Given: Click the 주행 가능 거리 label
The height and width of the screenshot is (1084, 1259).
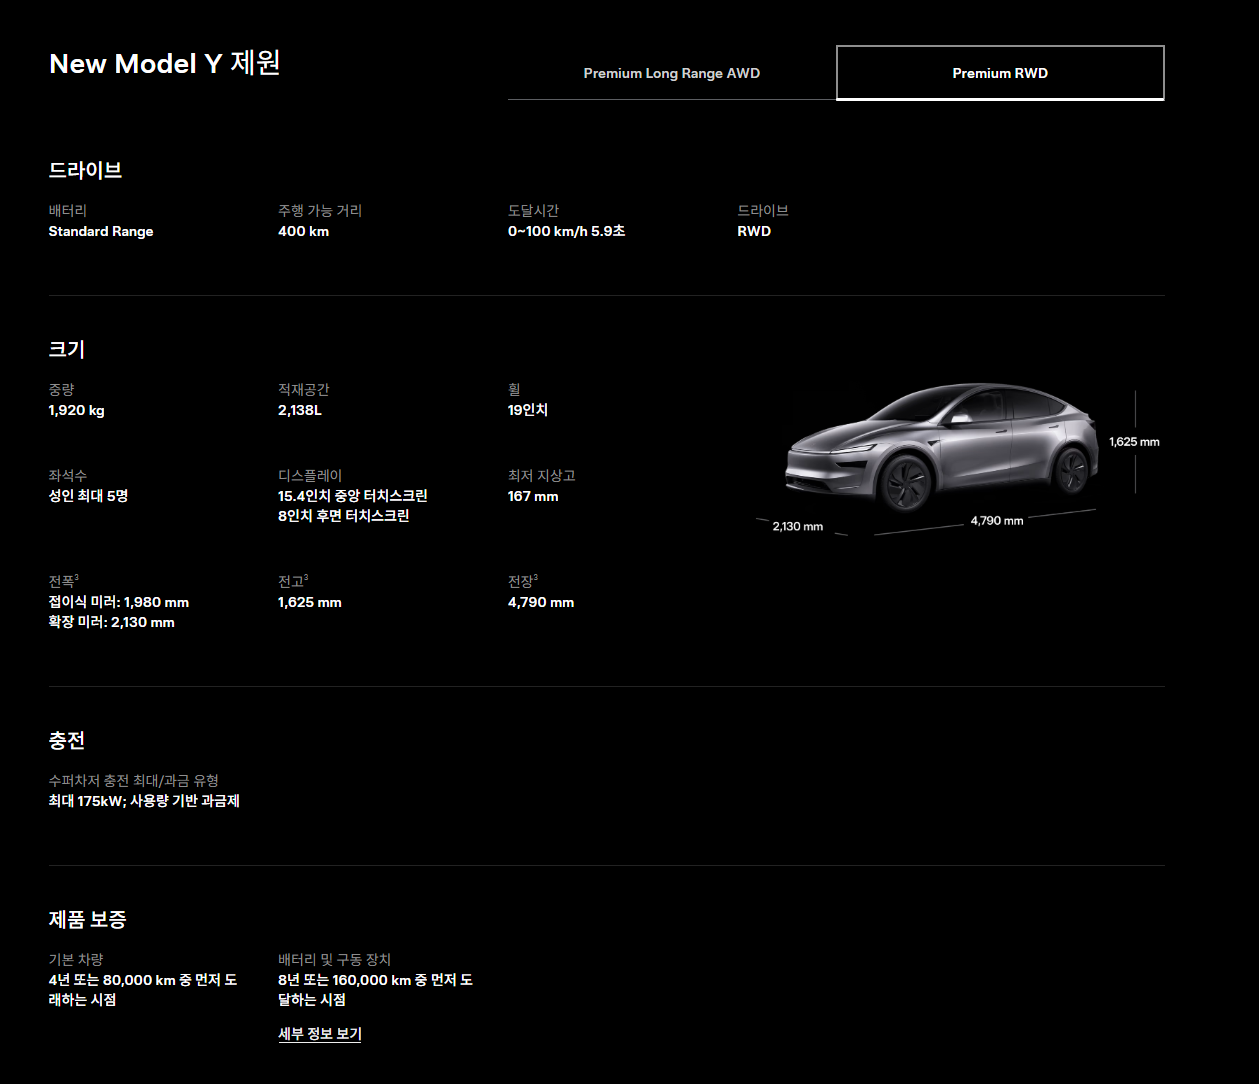Looking at the screenshot, I should coord(320,211).
